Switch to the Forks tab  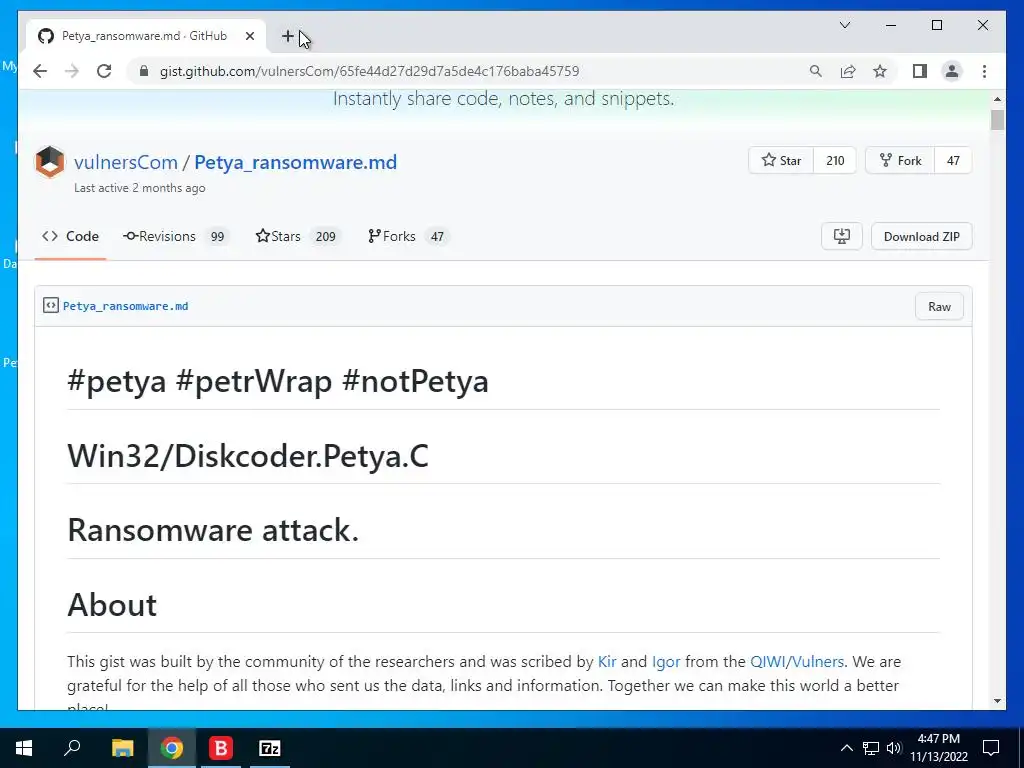click(408, 236)
